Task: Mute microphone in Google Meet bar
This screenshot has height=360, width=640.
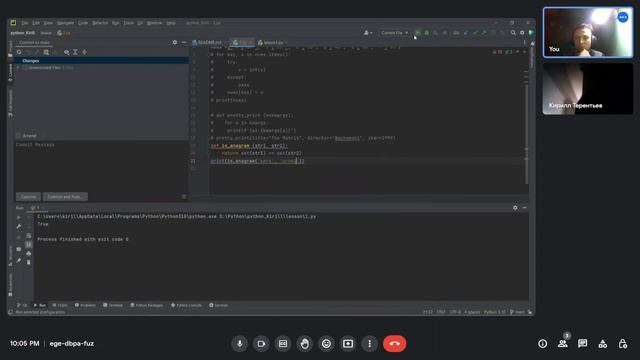Action: [240, 344]
